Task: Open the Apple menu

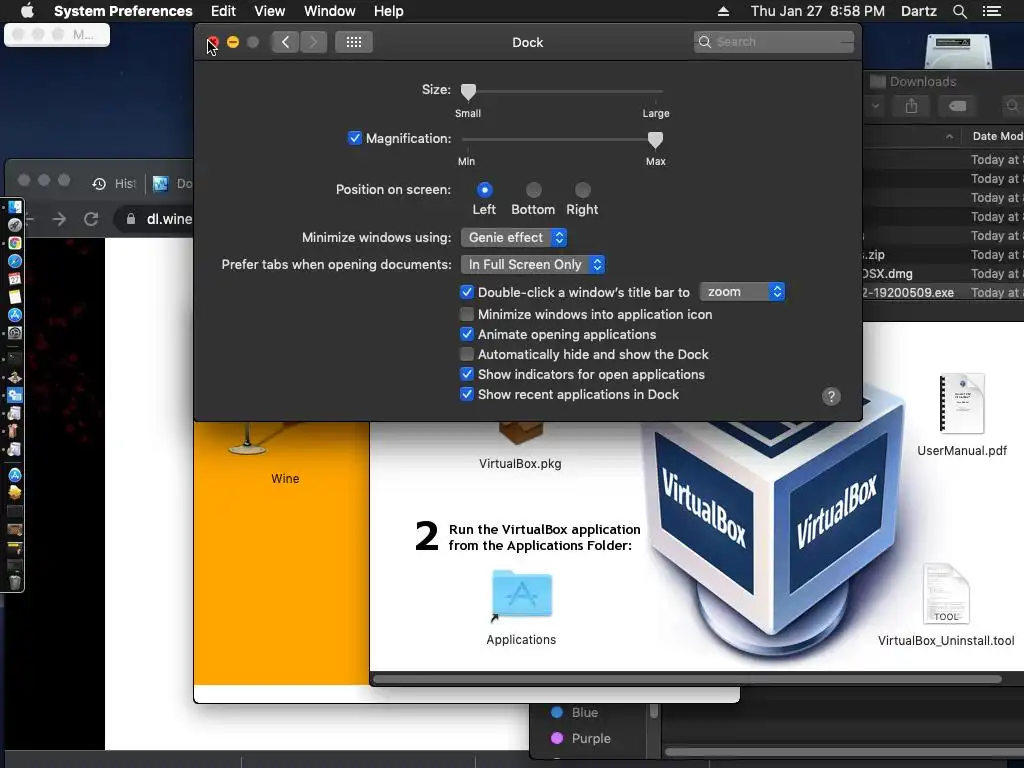Action: pos(27,11)
